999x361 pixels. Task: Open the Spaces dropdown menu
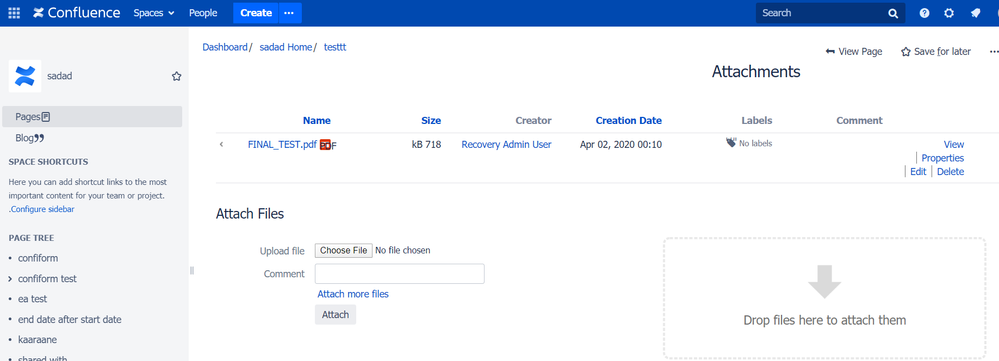coord(154,13)
